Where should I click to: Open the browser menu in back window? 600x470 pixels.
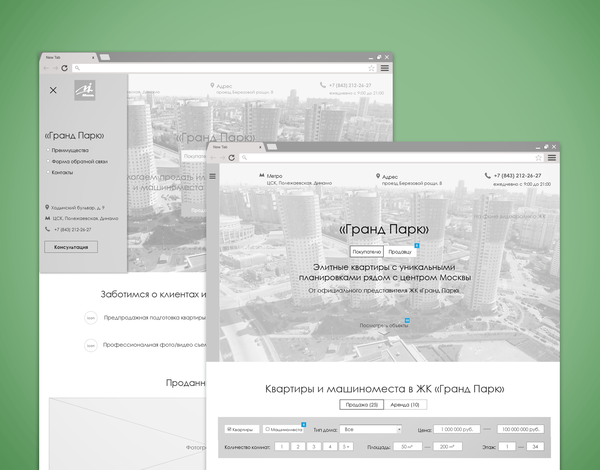[x=385, y=68]
